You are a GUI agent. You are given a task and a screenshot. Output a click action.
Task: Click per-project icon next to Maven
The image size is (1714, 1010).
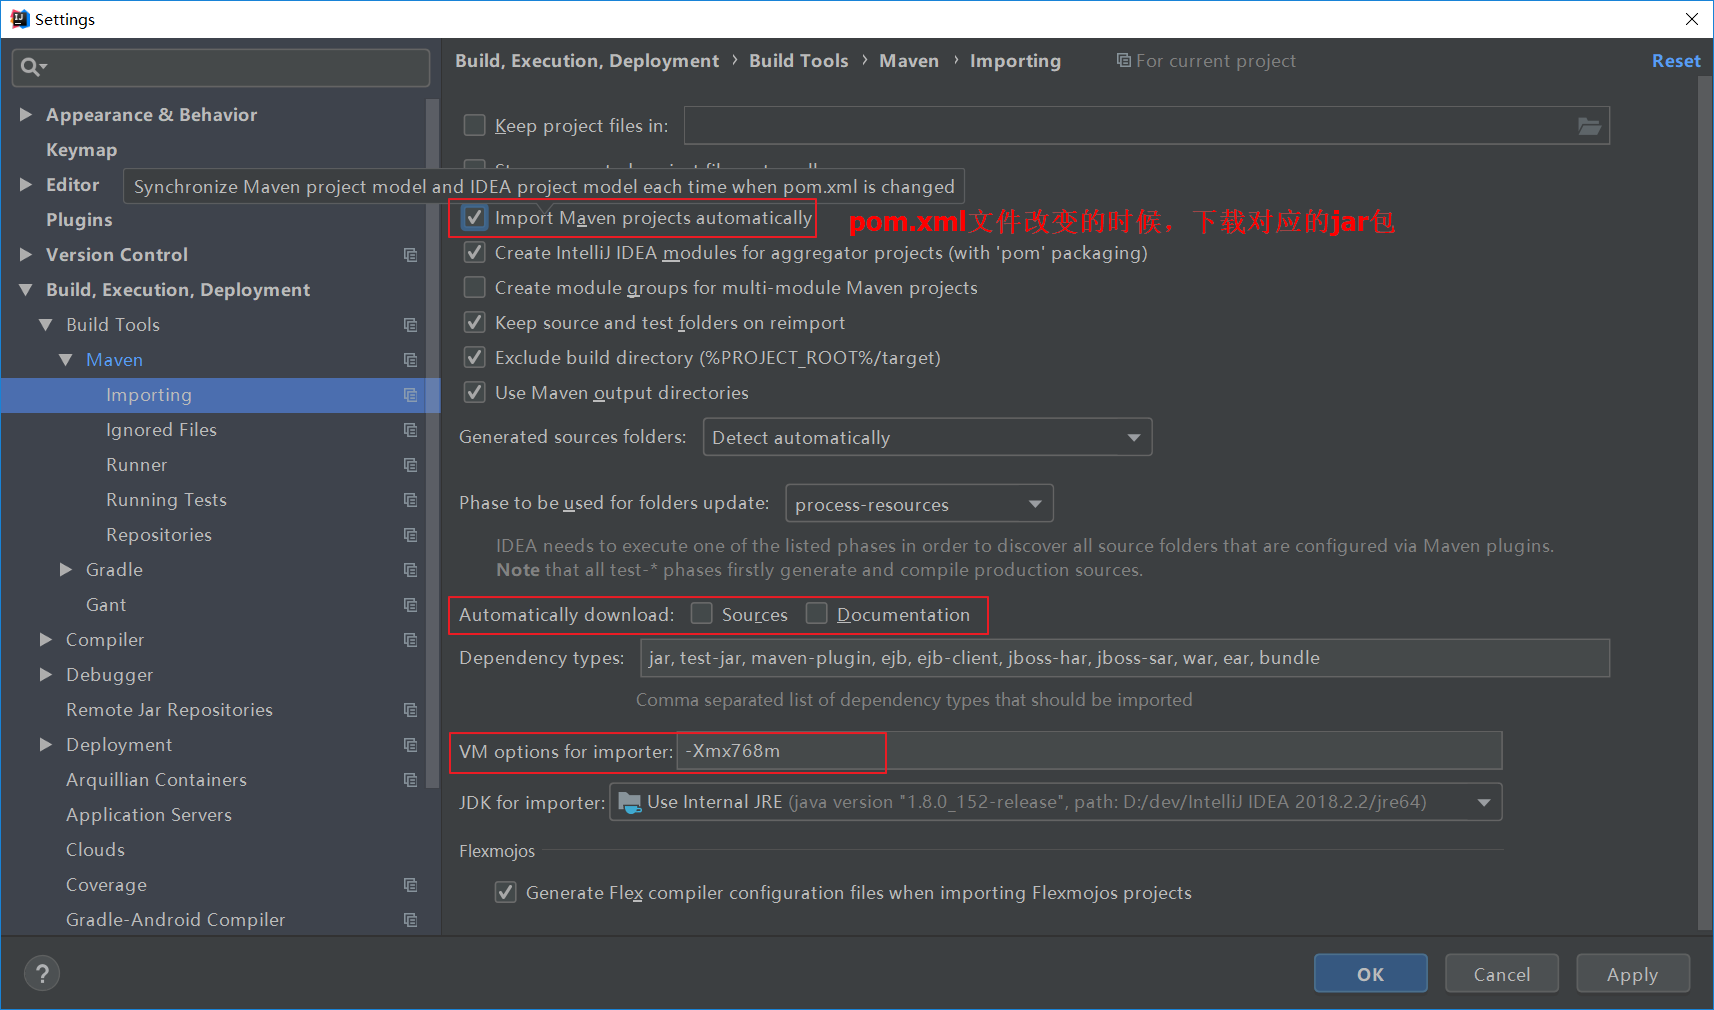[x=410, y=360]
